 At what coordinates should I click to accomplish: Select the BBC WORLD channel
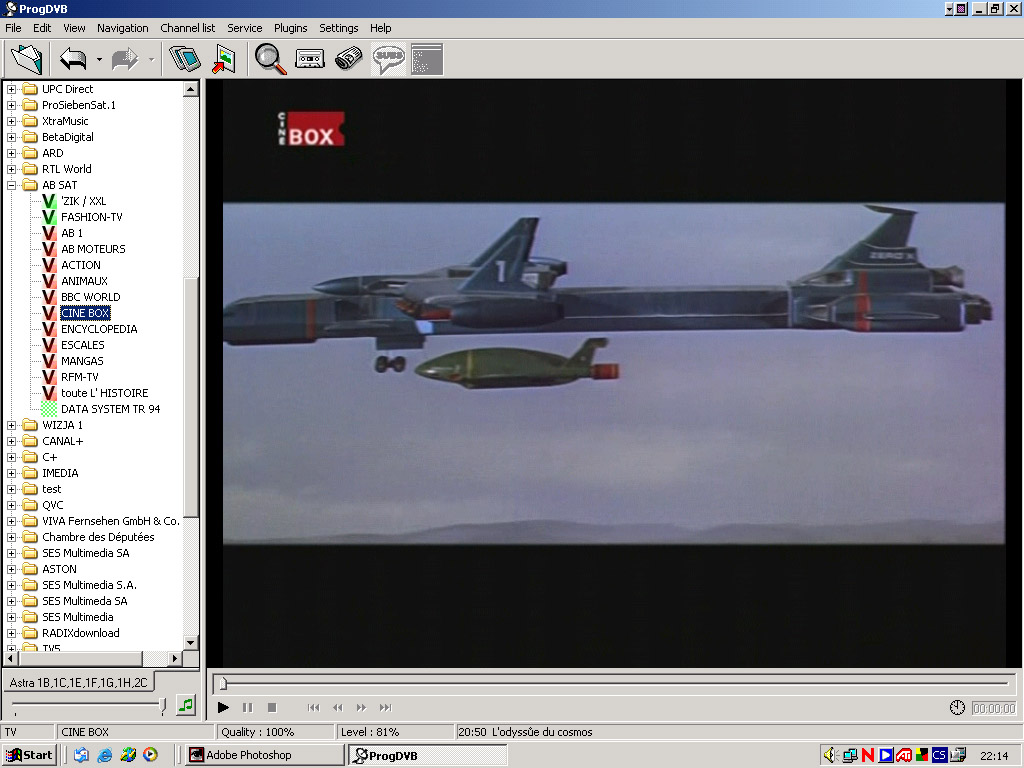[x=90, y=297]
